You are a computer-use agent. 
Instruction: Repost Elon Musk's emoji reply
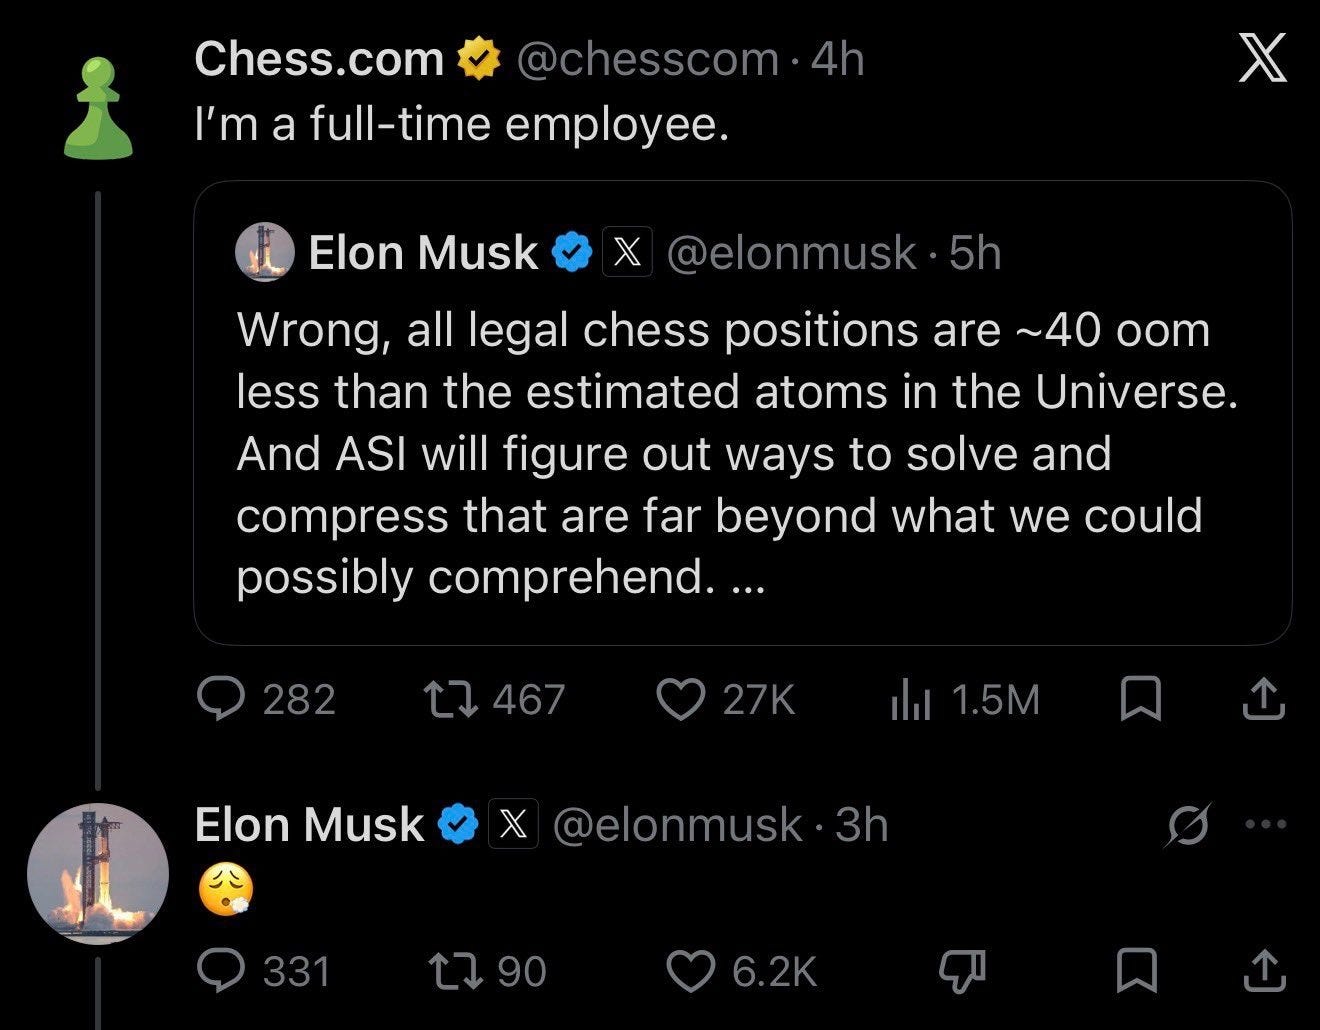click(x=487, y=970)
